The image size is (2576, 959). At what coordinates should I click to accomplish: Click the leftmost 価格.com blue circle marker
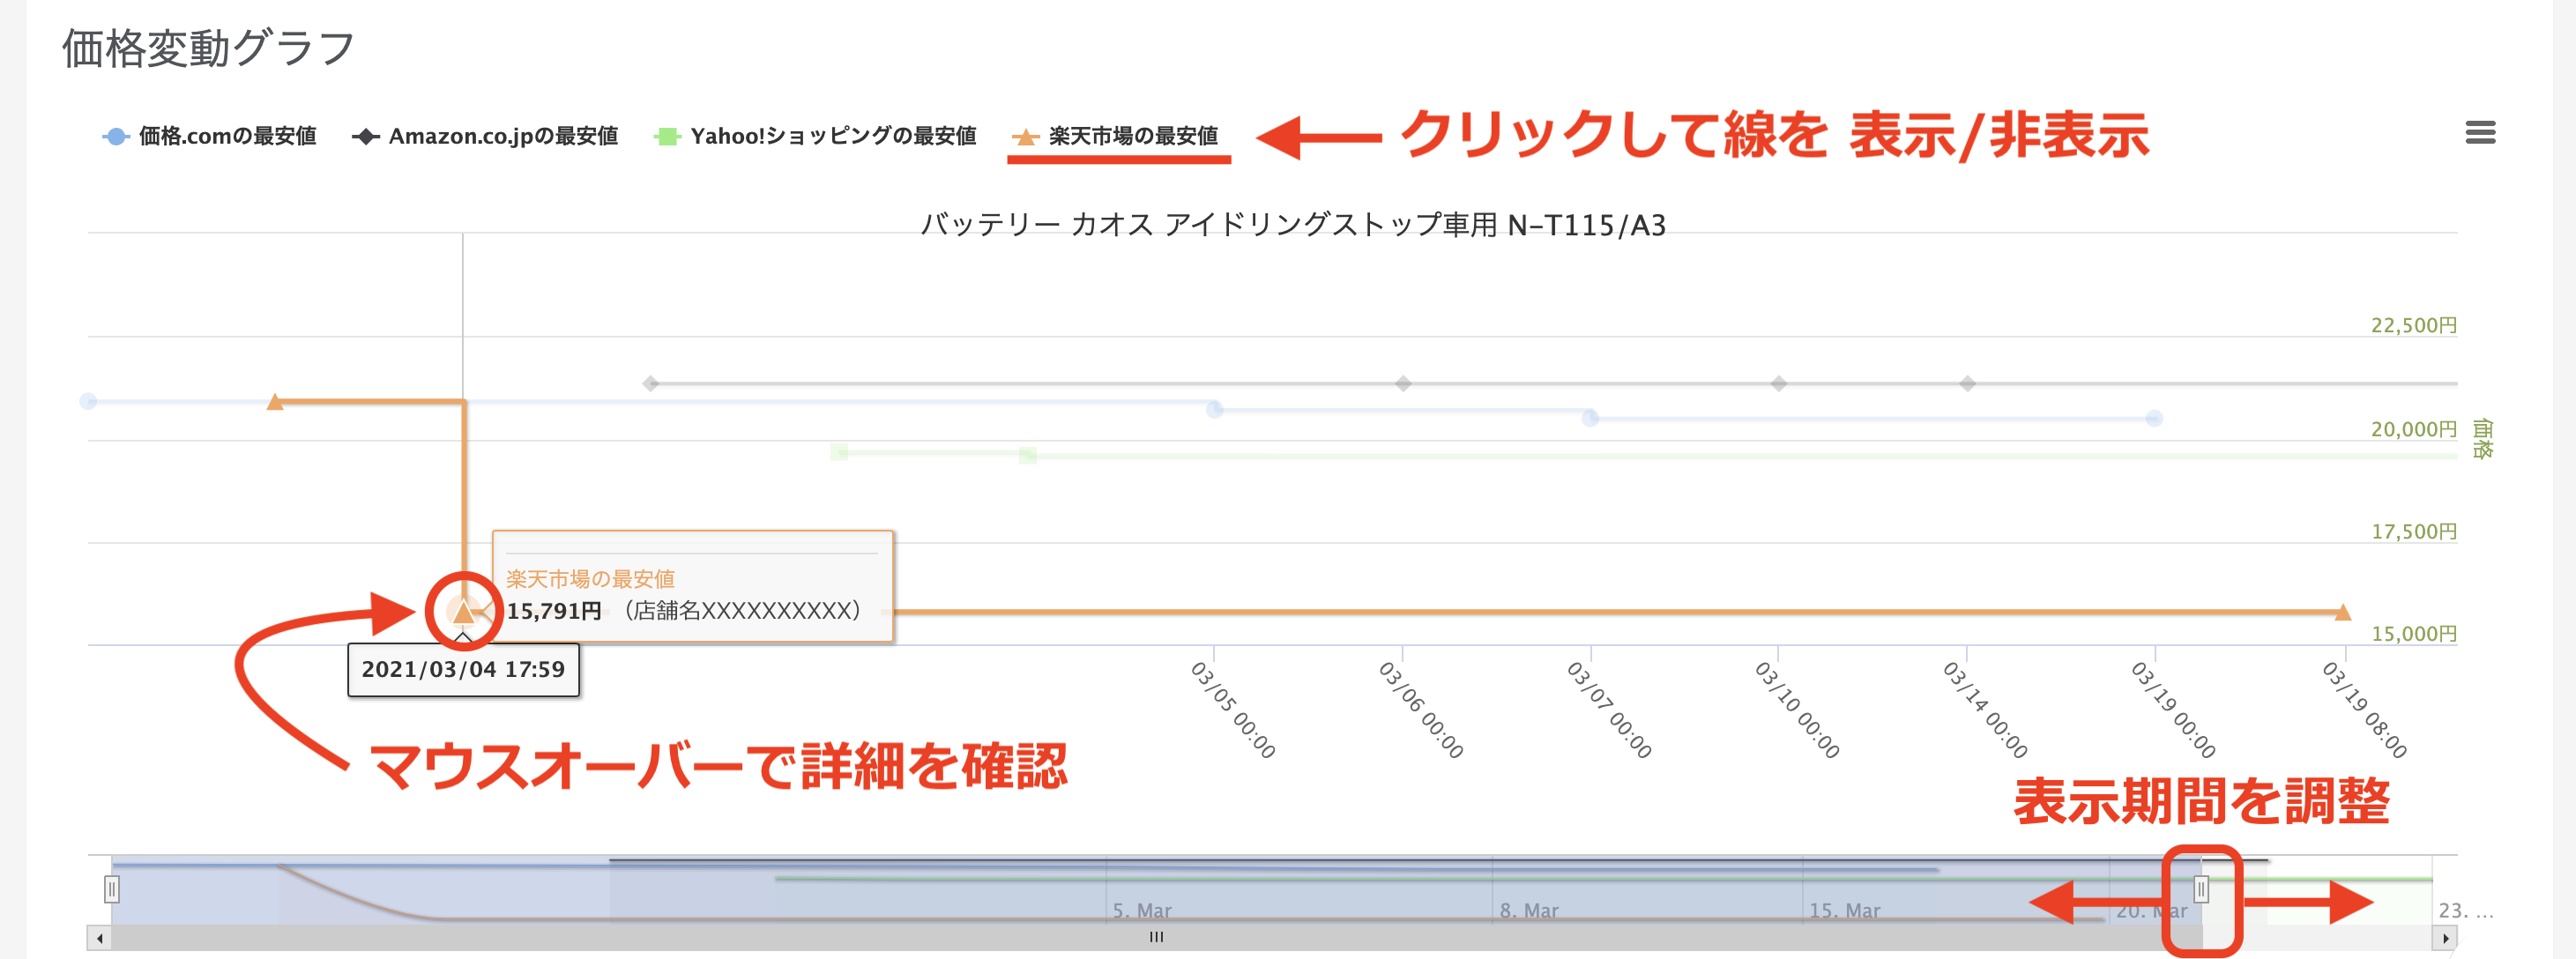[x=88, y=401]
